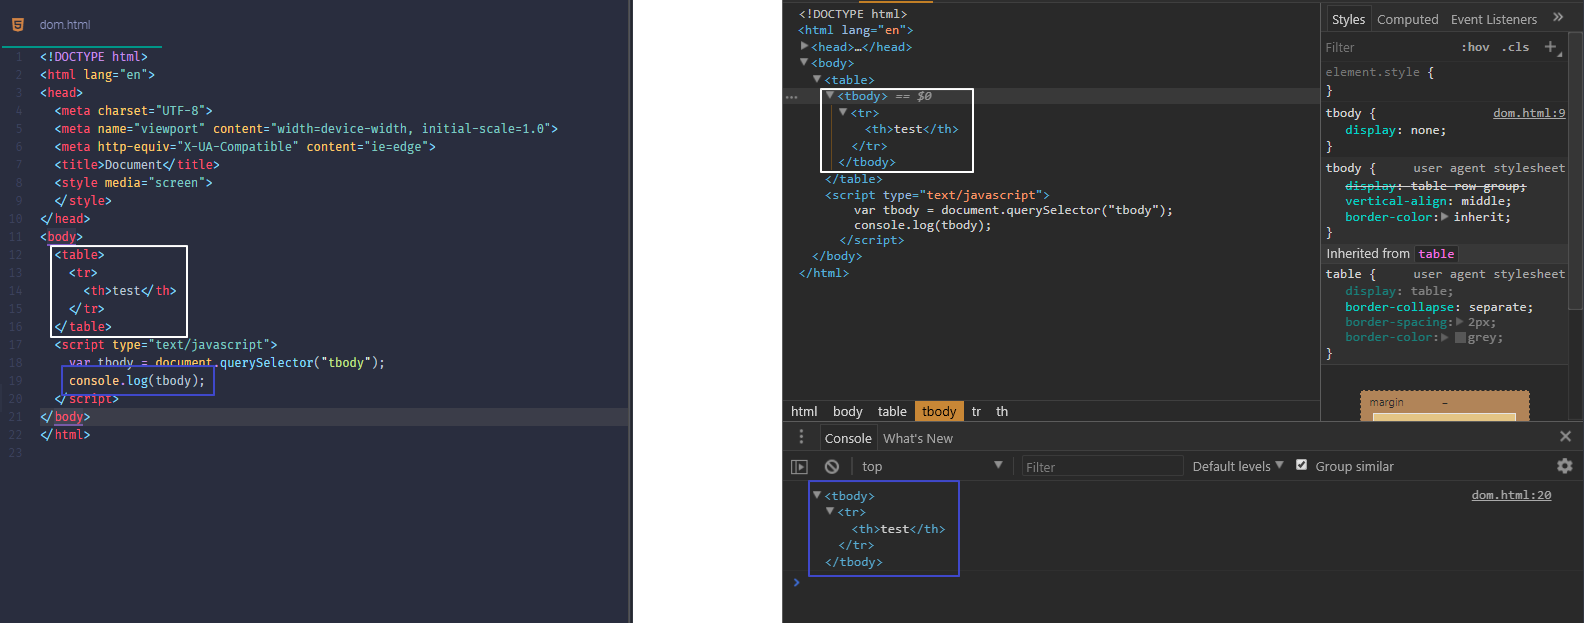Screen dimensions: 1584x623
Task: Clear the console with the ban icon
Action: [x=831, y=466]
